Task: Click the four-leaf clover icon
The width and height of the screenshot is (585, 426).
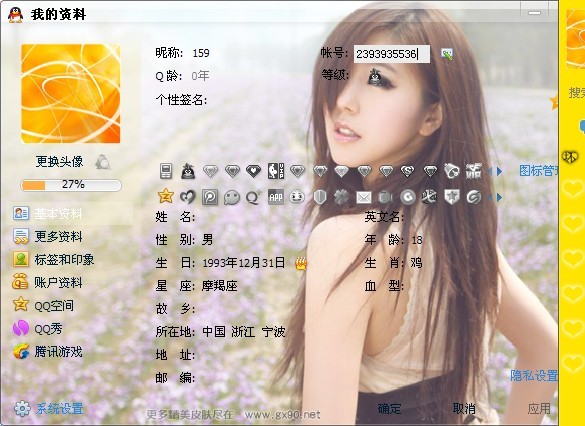Action: coord(341,197)
